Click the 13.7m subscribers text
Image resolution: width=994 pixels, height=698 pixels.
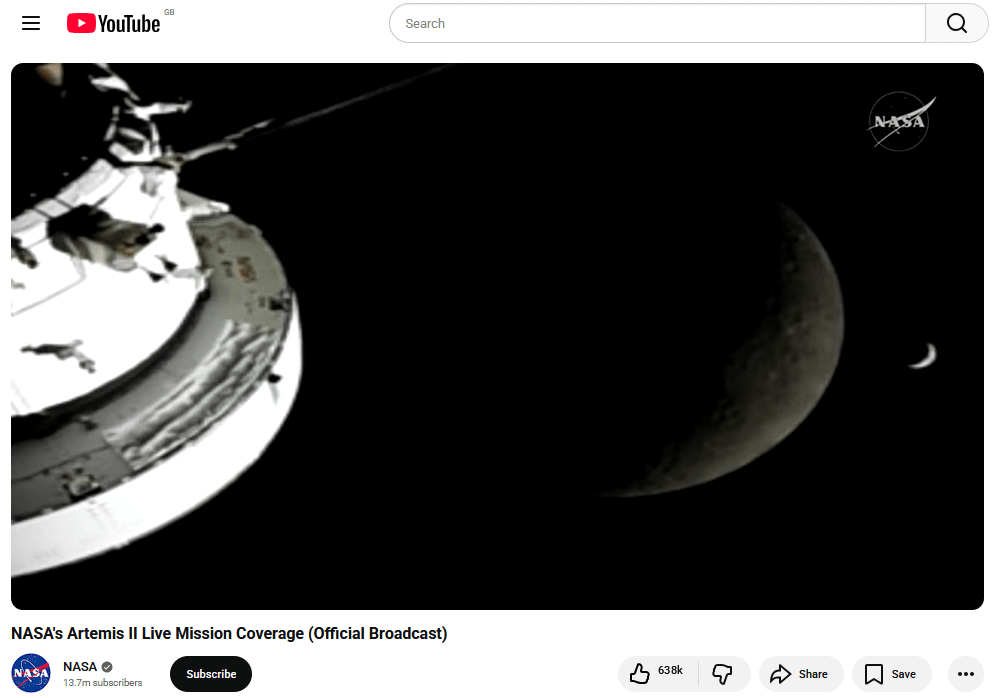pos(103,683)
